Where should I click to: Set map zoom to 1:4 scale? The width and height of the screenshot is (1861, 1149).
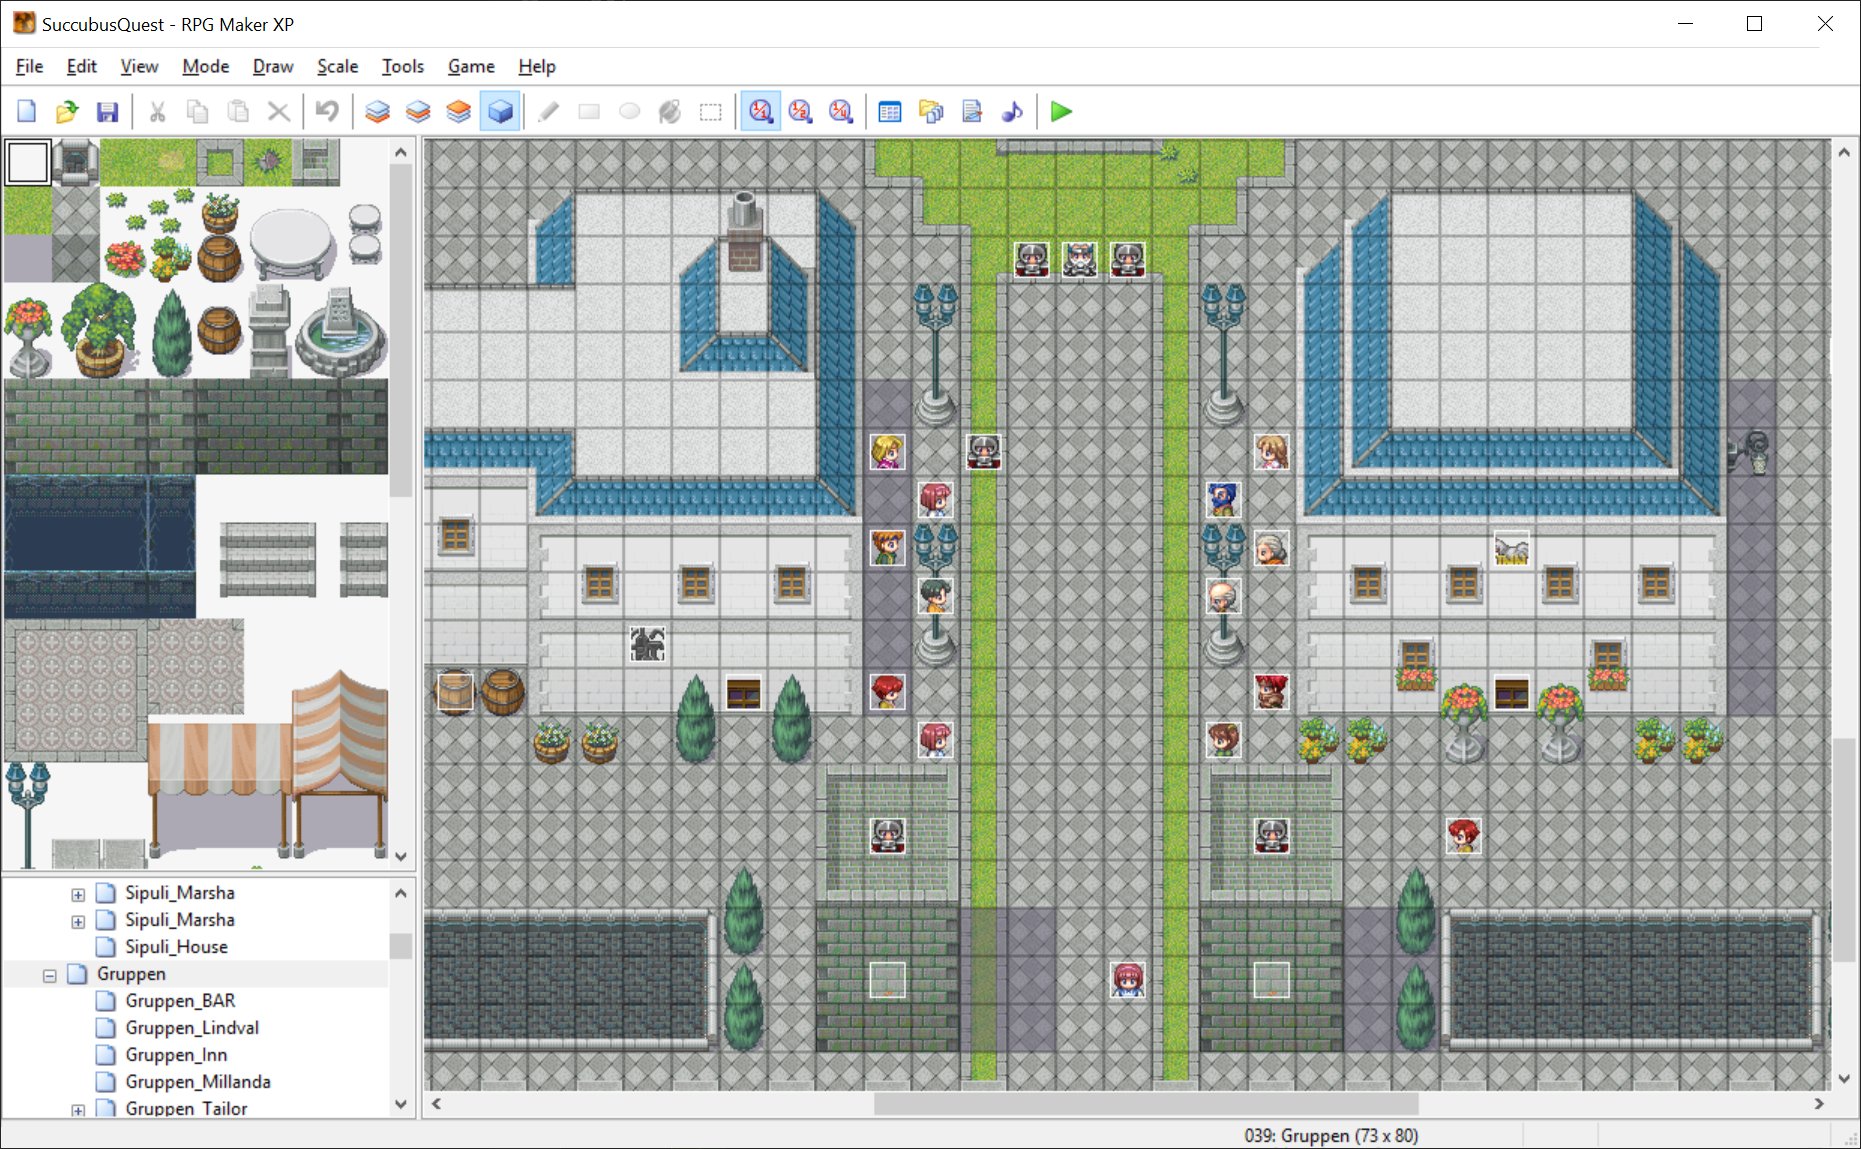pos(841,111)
